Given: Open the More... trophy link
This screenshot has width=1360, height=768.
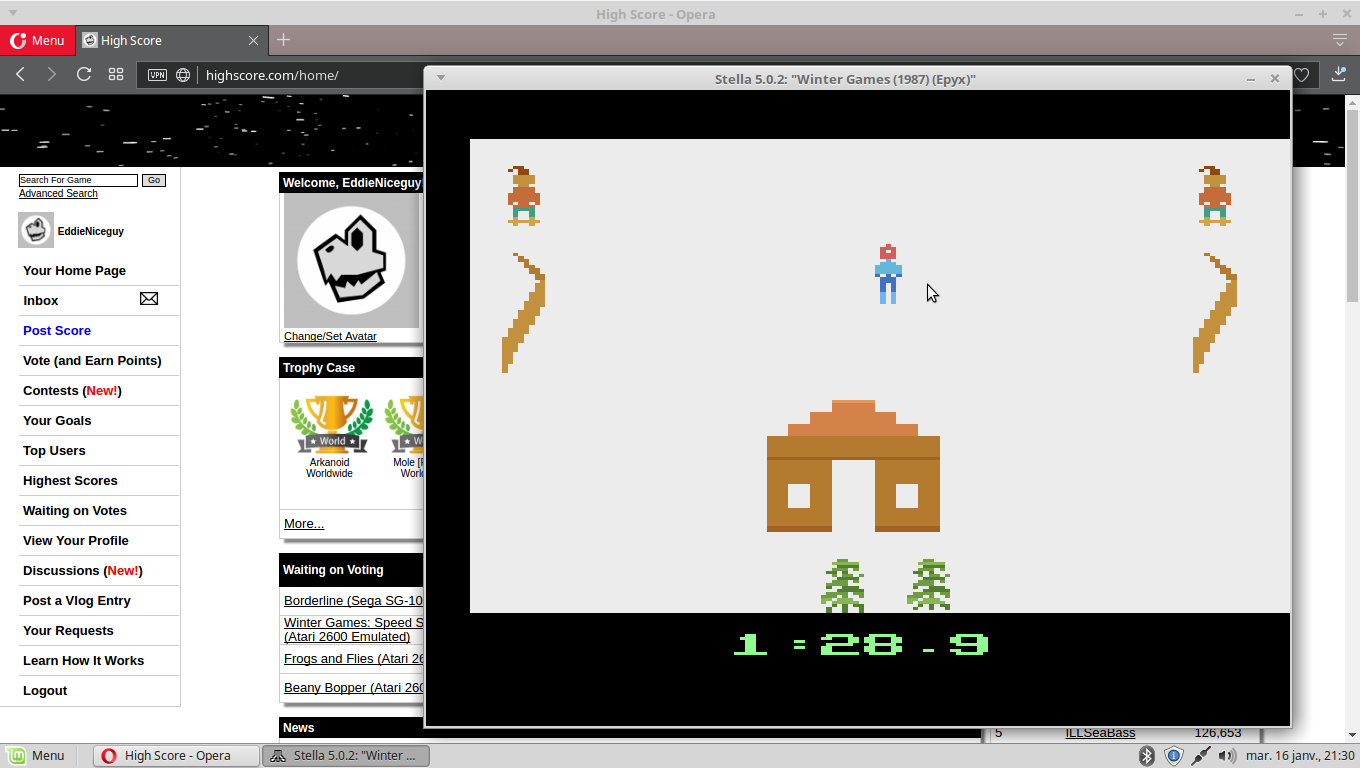Looking at the screenshot, I should (304, 523).
